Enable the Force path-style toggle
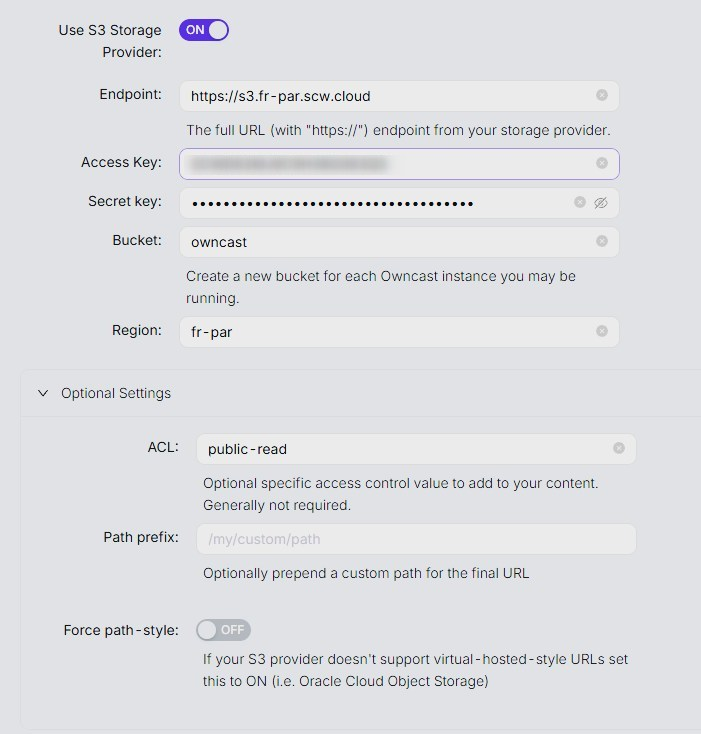Viewport: 701px width, 734px height. pos(223,630)
